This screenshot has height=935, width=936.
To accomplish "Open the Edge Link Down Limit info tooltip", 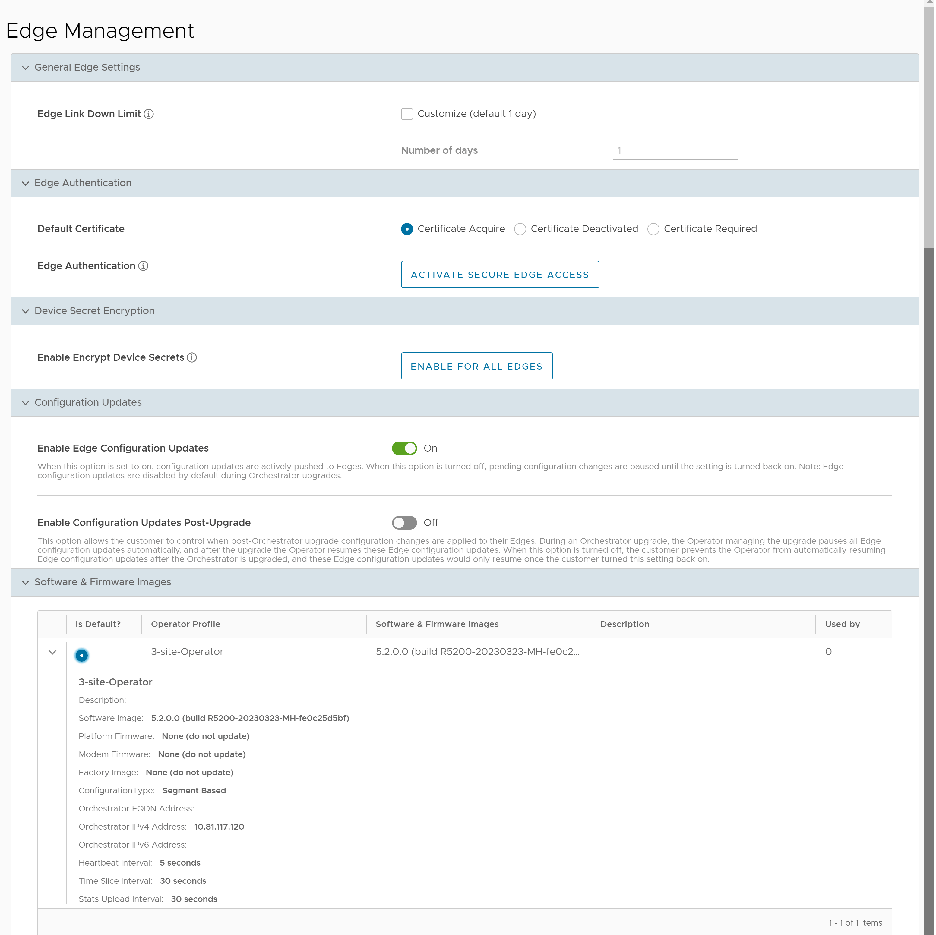I will coord(148,113).
